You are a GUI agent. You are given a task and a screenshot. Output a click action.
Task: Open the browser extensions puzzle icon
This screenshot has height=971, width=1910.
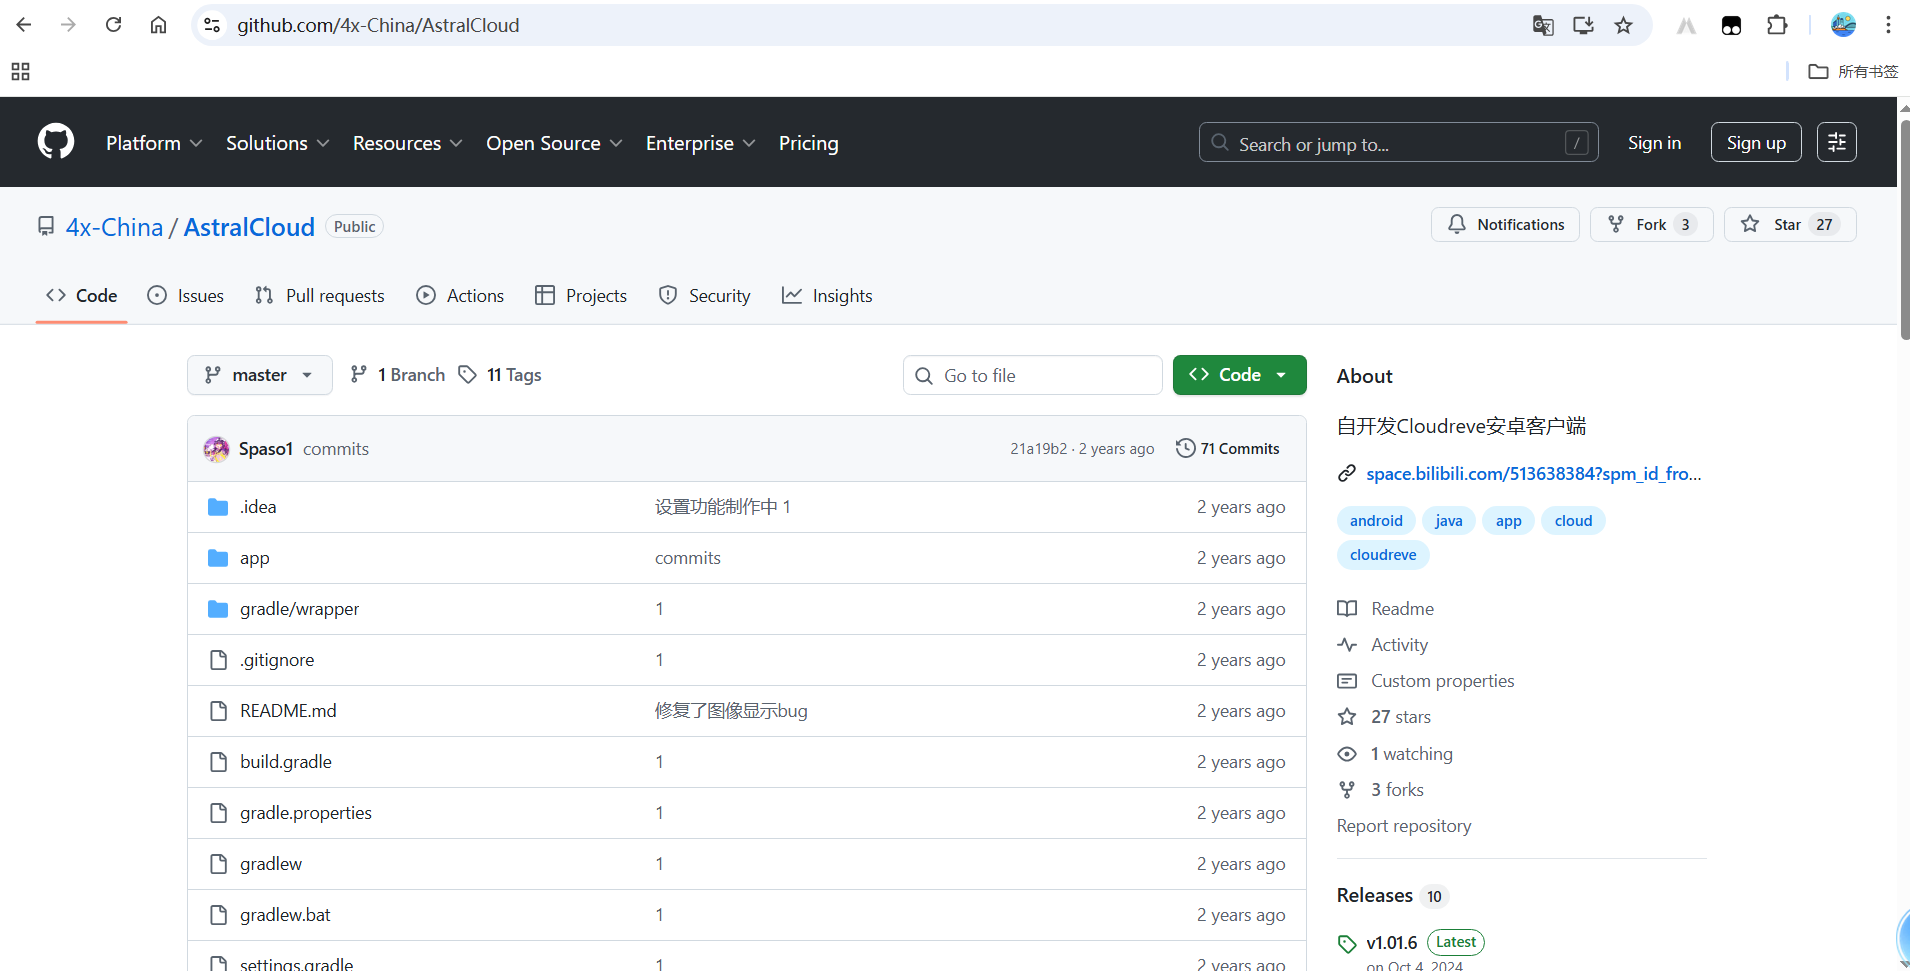pos(1777,25)
